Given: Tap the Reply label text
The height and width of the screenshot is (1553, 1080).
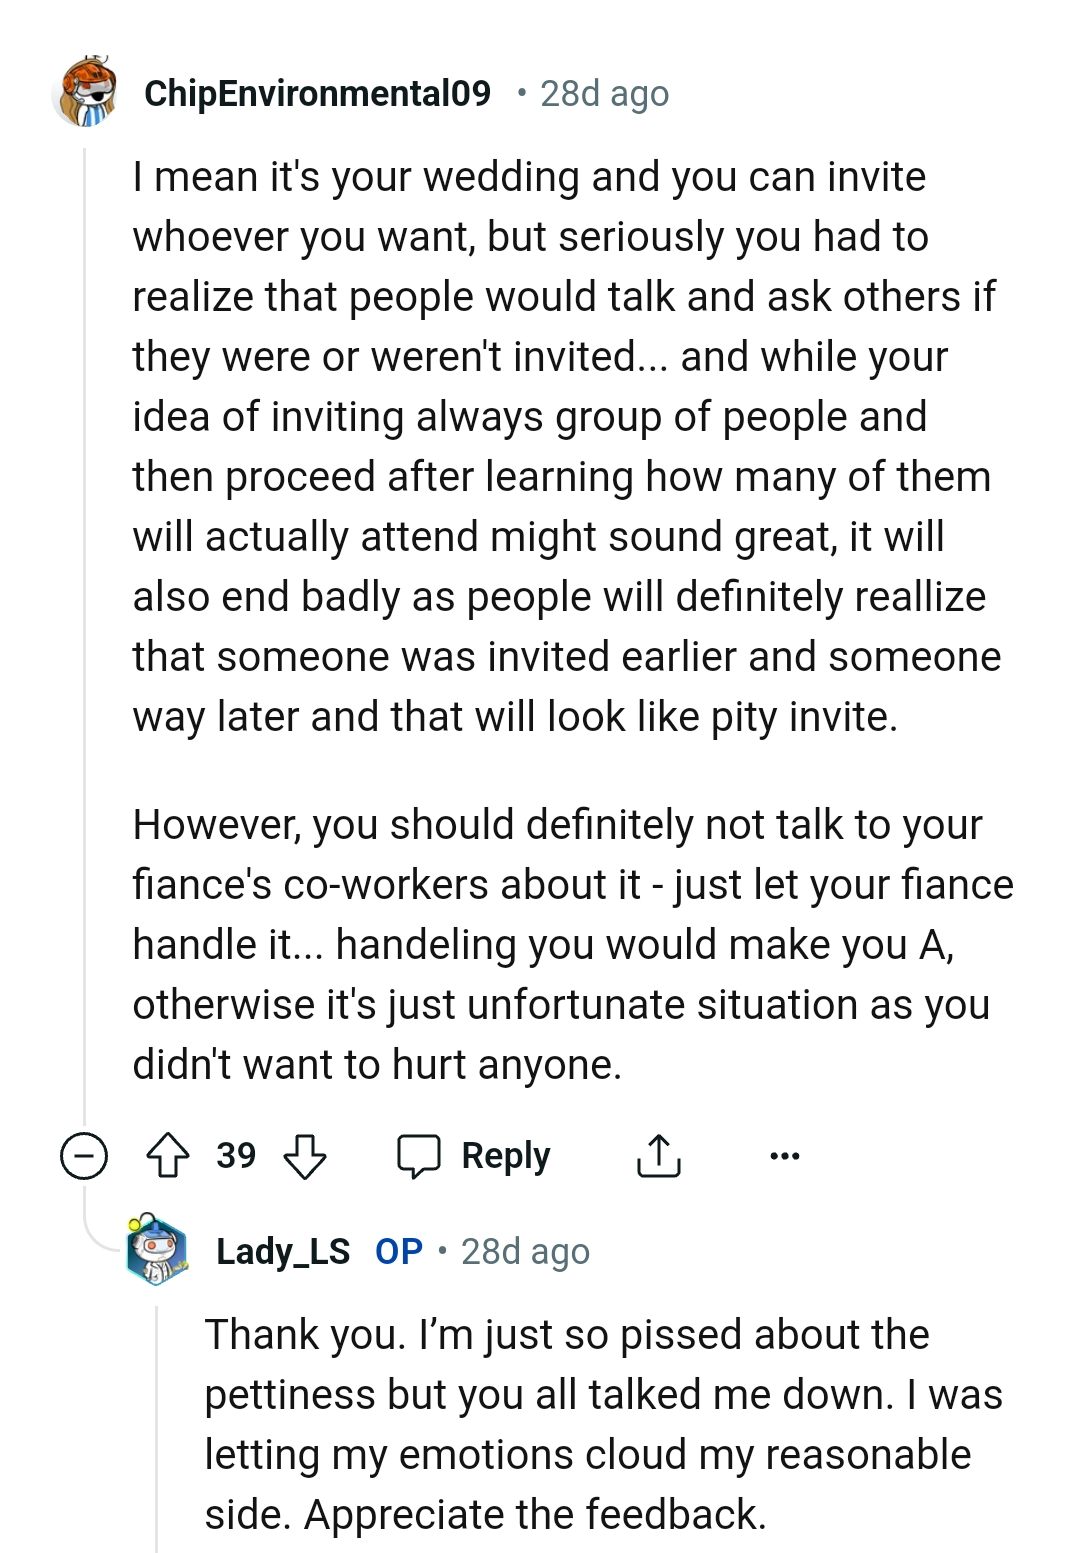Looking at the screenshot, I should pyautogui.click(x=505, y=1156).
